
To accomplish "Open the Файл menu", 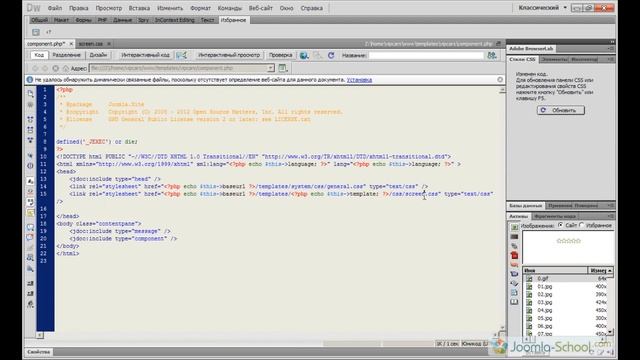I will tap(55, 8).
